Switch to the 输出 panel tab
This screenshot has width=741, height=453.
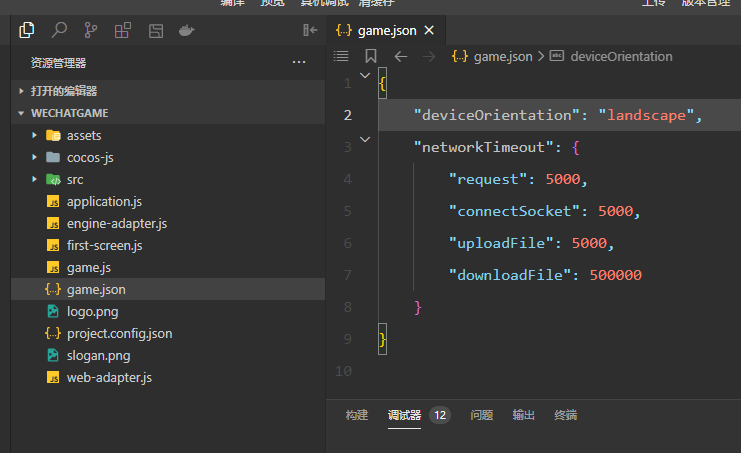click(x=524, y=415)
